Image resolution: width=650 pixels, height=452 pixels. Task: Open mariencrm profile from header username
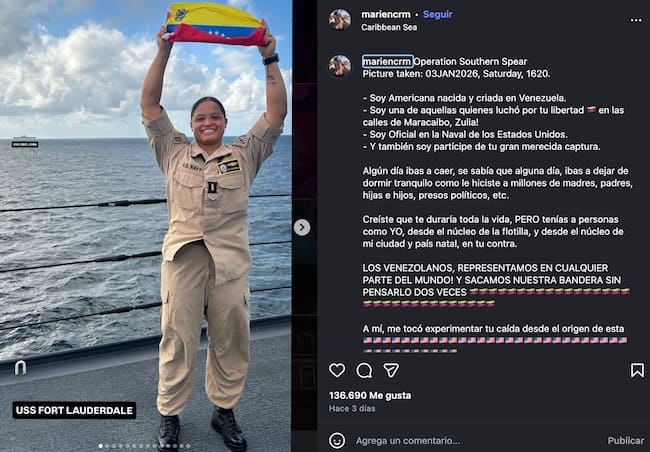pyautogui.click(x=386, y=15)
